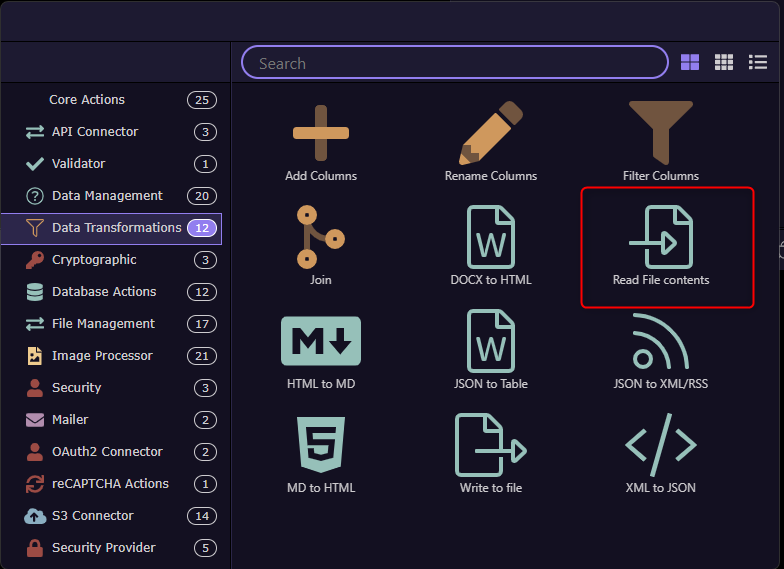Switch to small grid view
The image size is (784, 569).
(724, 63)
